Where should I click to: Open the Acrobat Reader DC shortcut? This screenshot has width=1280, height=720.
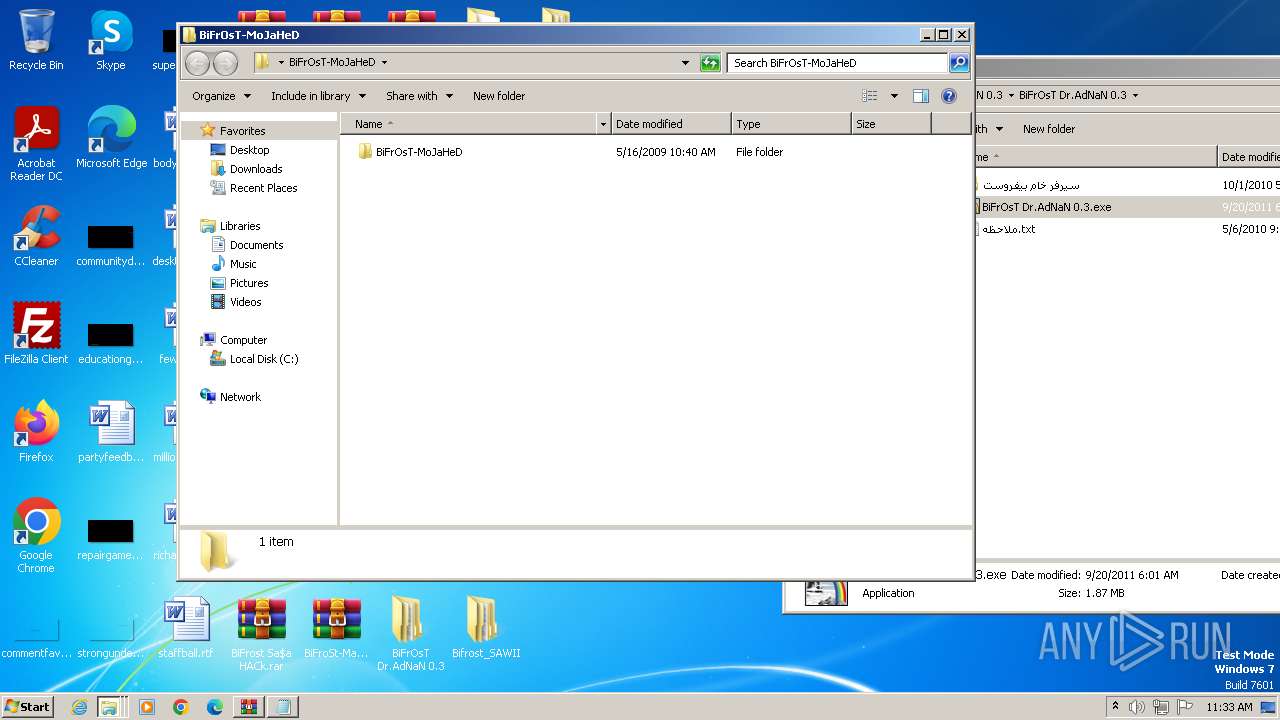[36, 144]
